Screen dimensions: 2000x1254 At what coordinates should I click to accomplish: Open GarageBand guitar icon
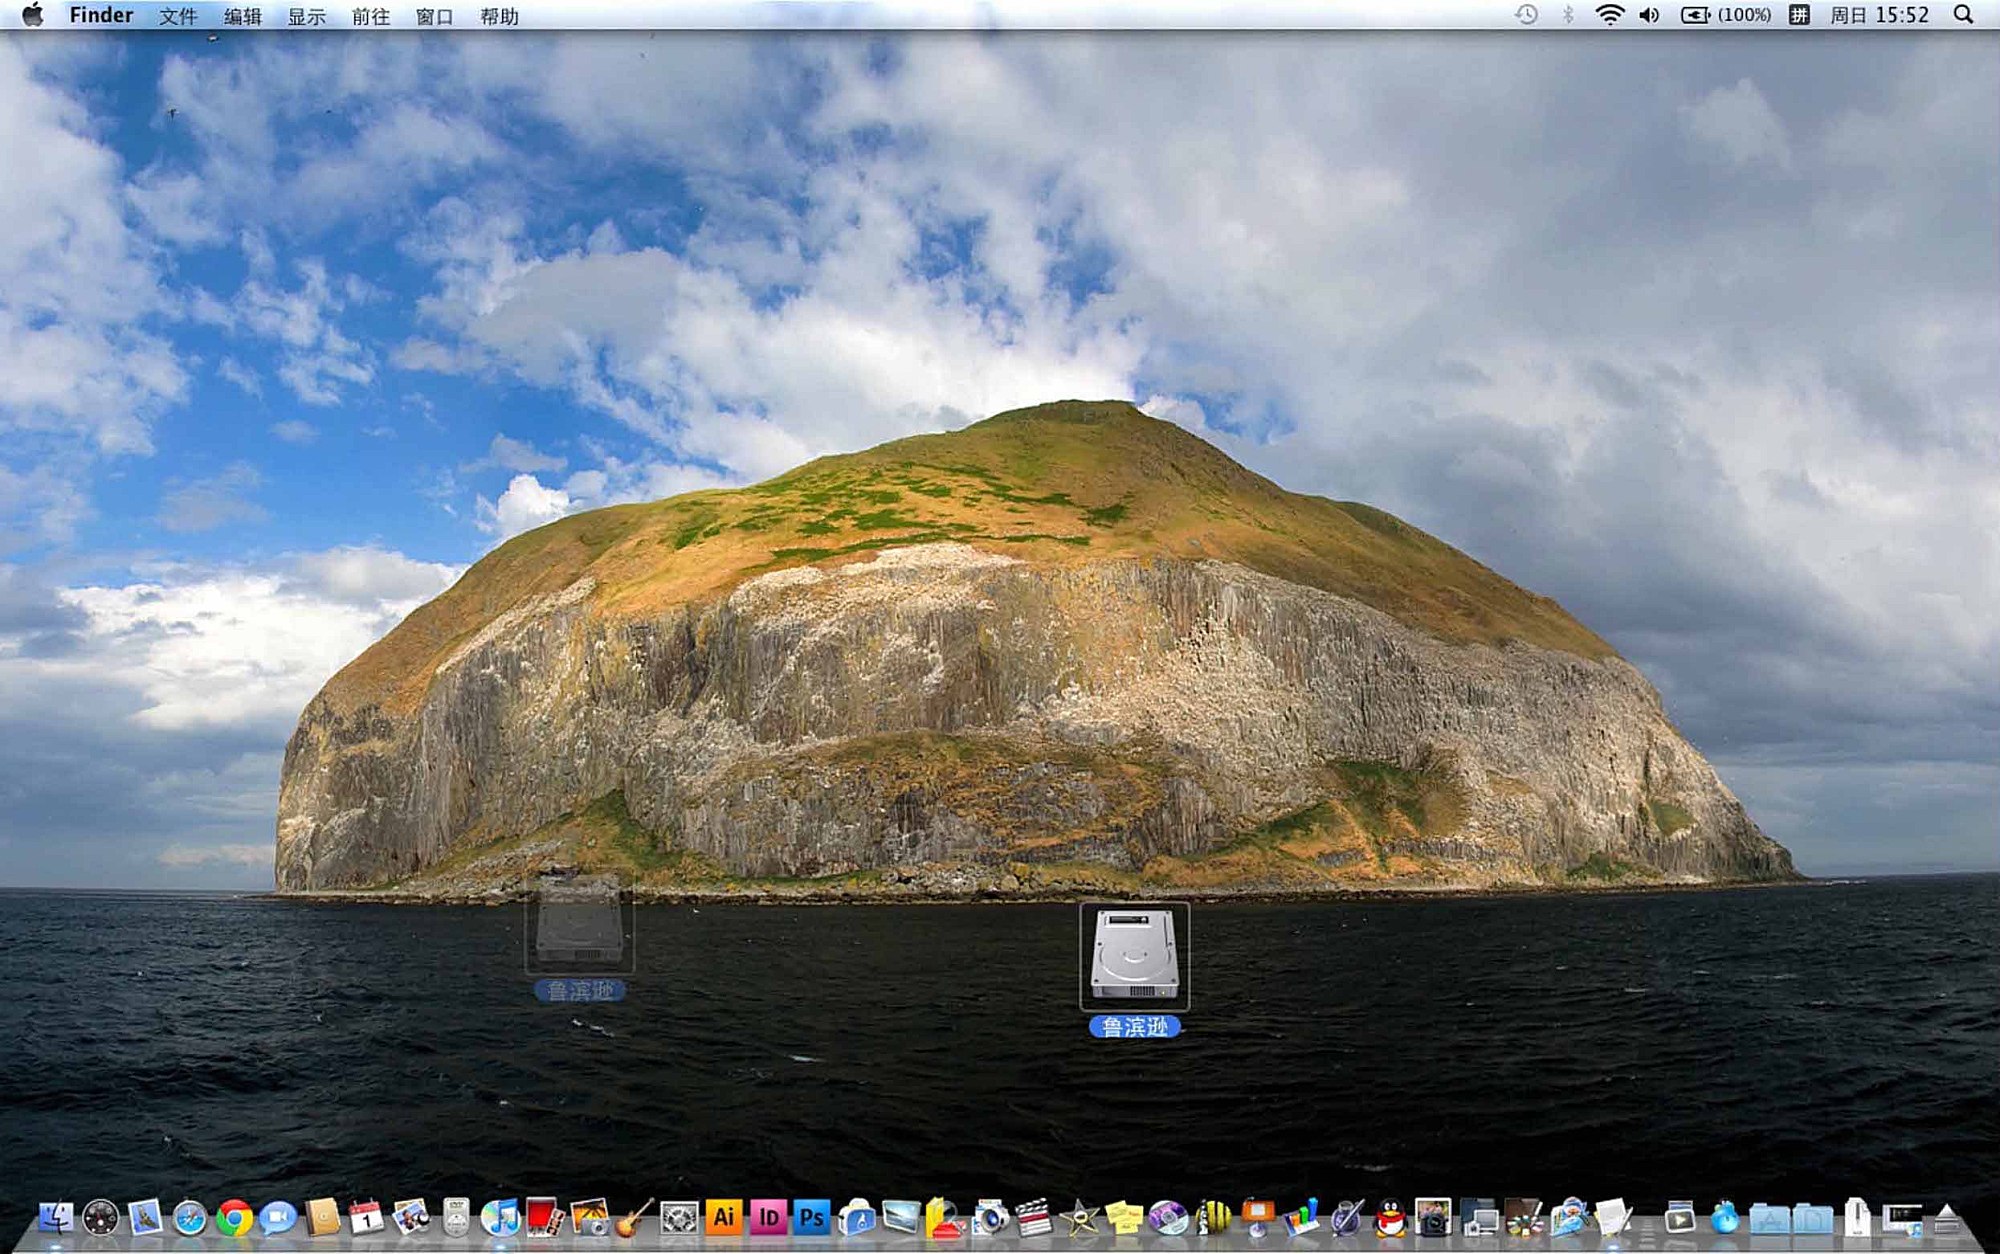coord(634,1218)
